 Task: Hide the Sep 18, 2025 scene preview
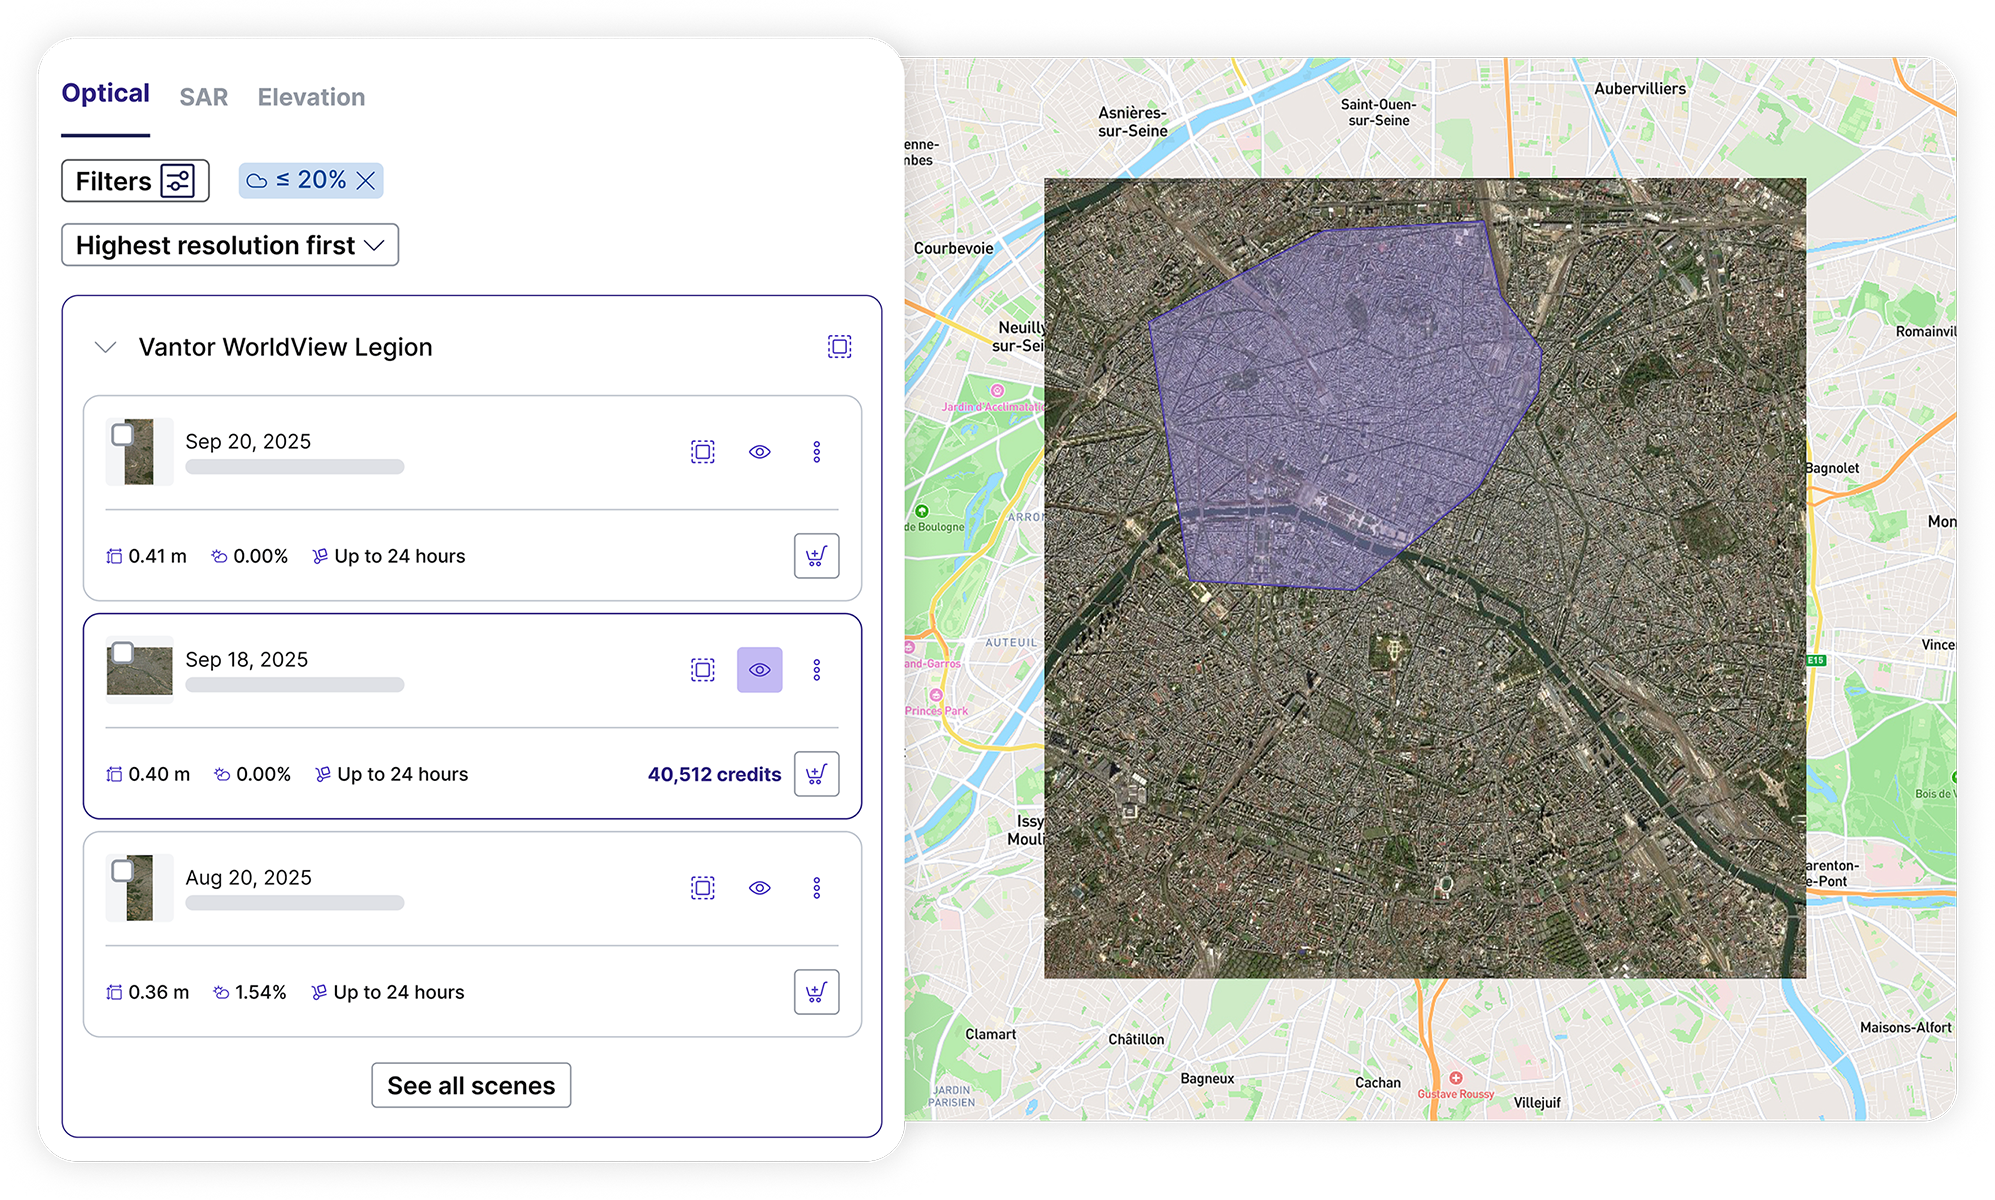pyautogui.click(x=760, y=670)
